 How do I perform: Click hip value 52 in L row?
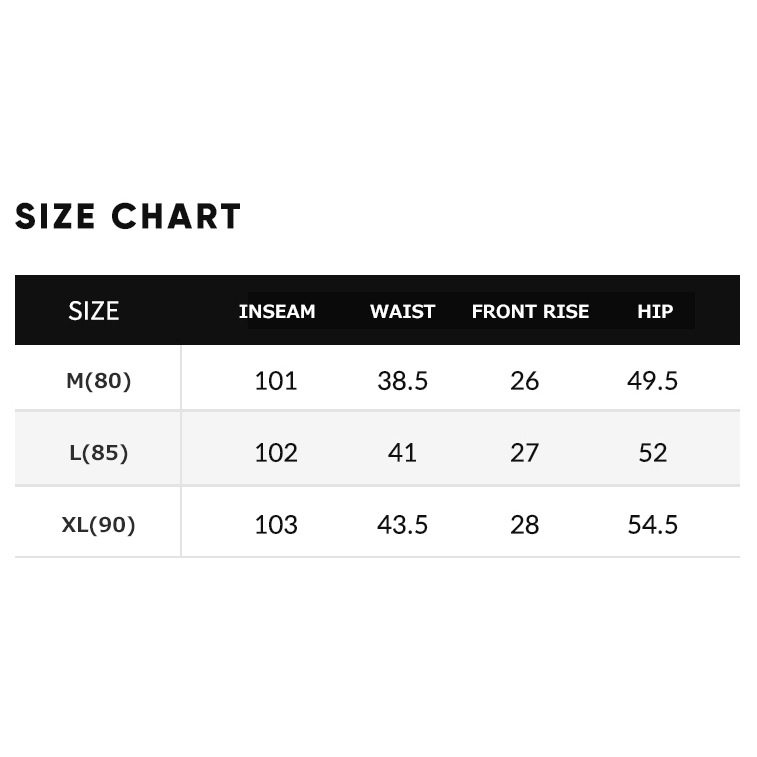[652, 453]
